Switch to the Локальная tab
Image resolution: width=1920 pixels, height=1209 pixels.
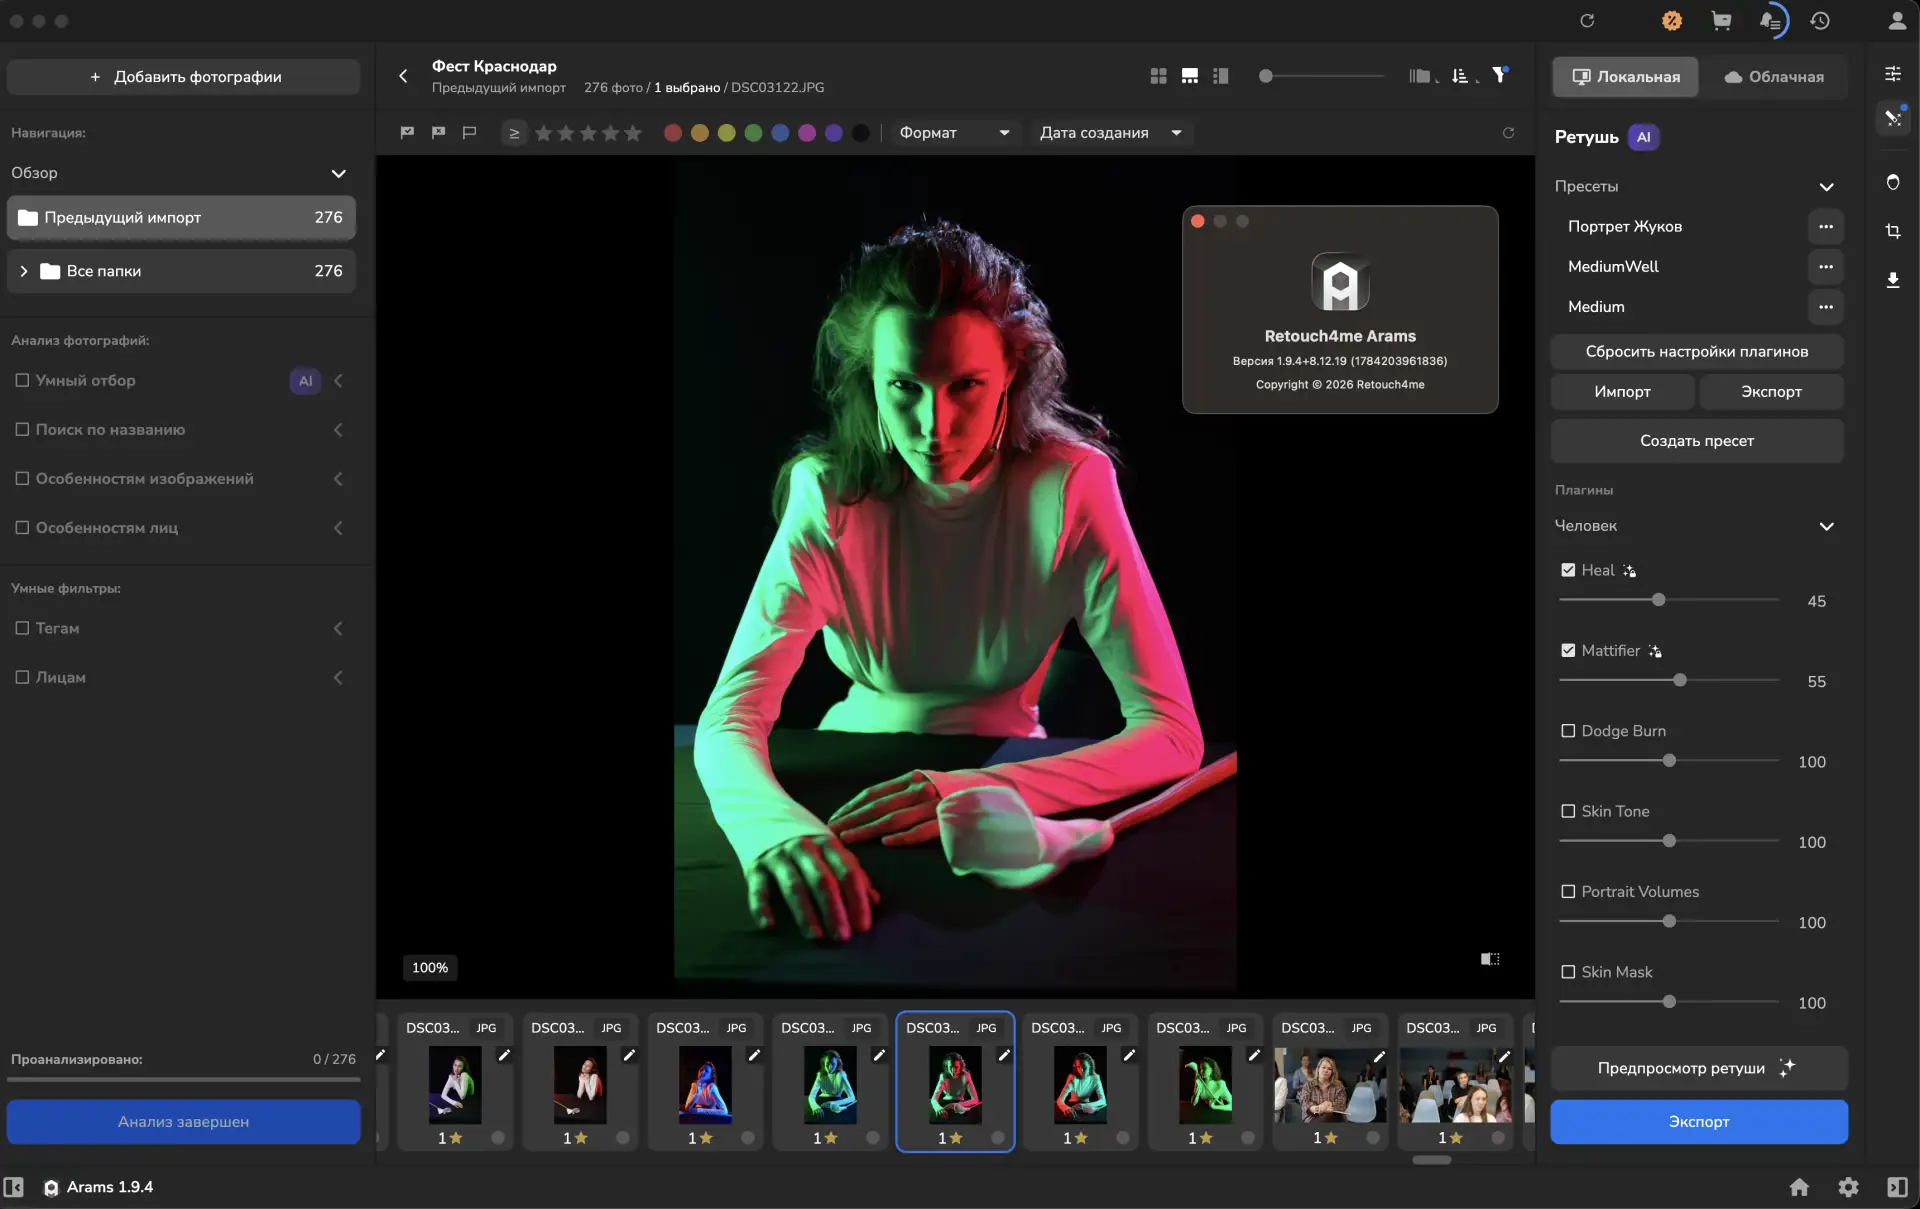point(1625,77)
